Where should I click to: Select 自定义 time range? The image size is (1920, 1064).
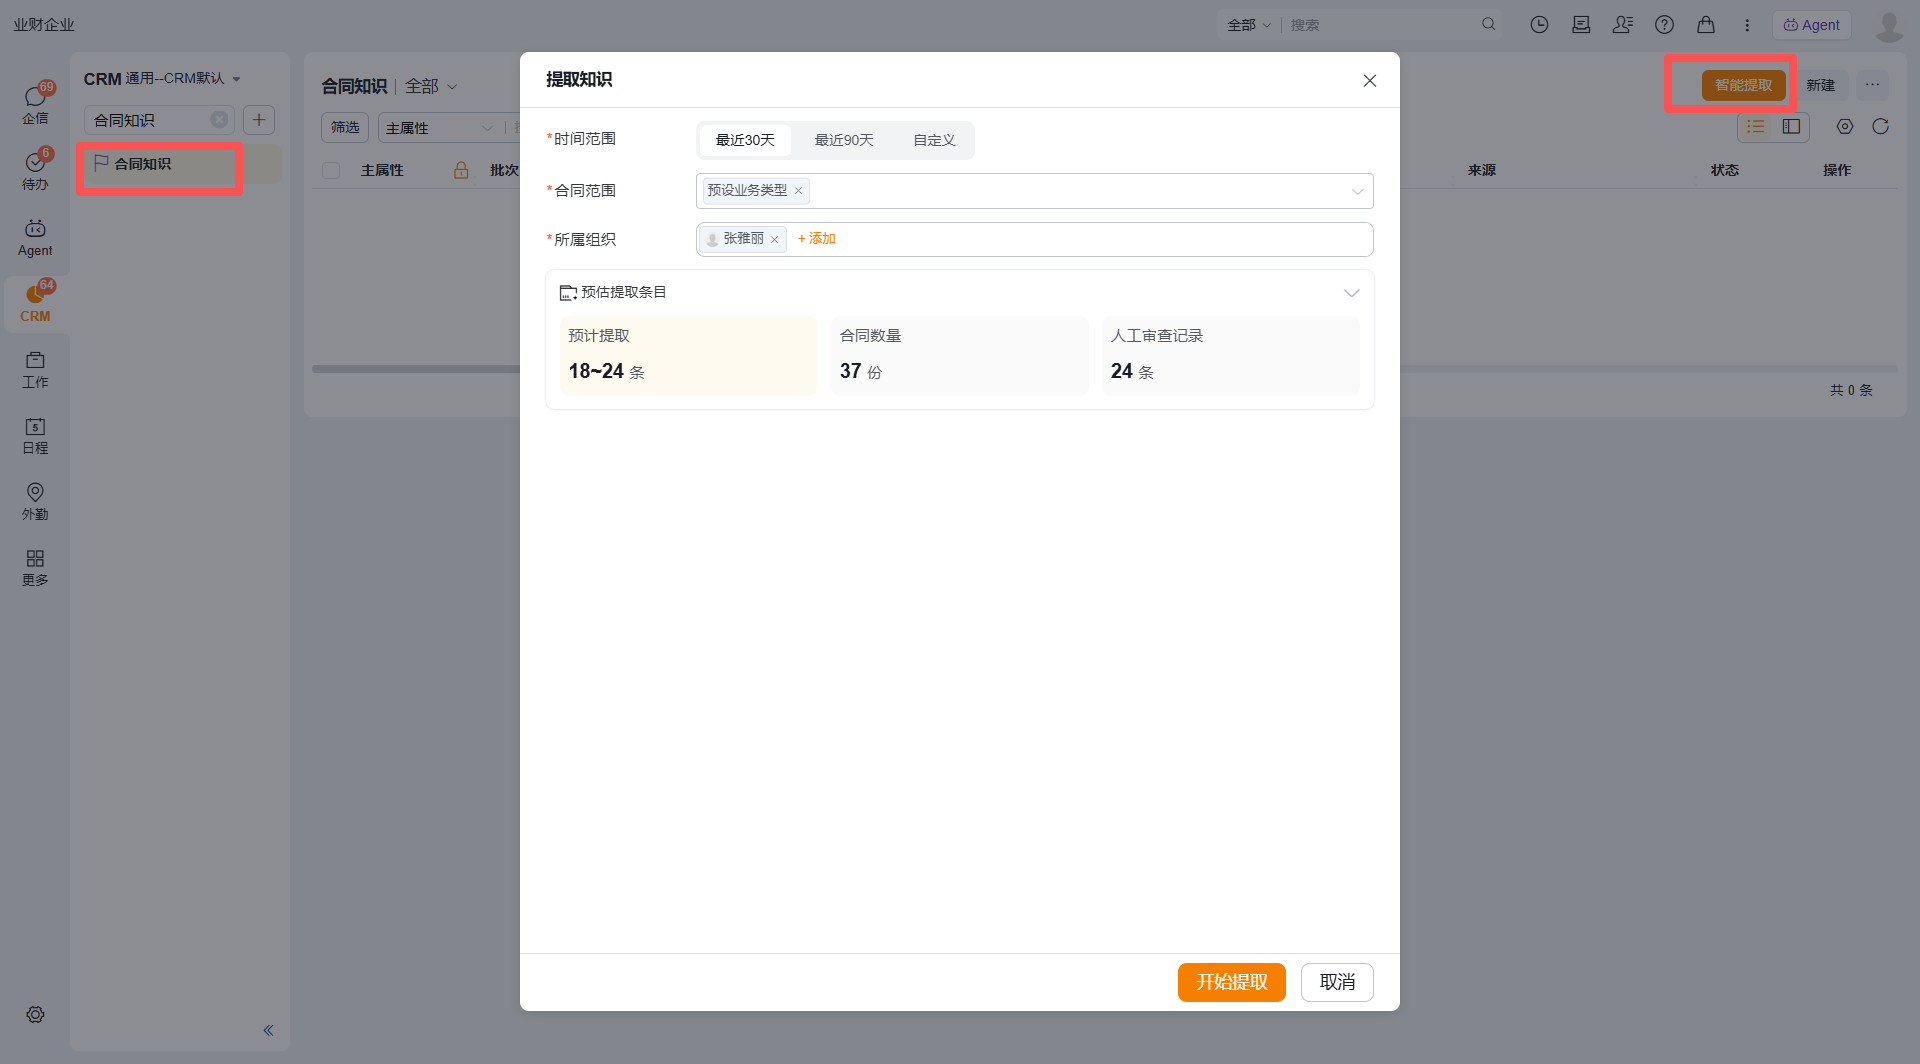[934, 140]
